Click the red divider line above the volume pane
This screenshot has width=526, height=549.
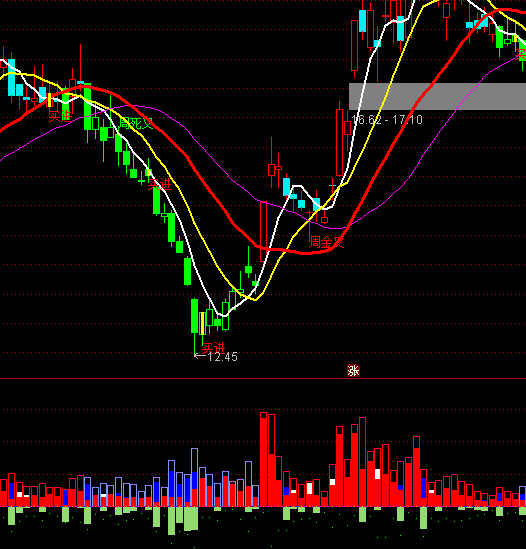[x=263, y=378]
